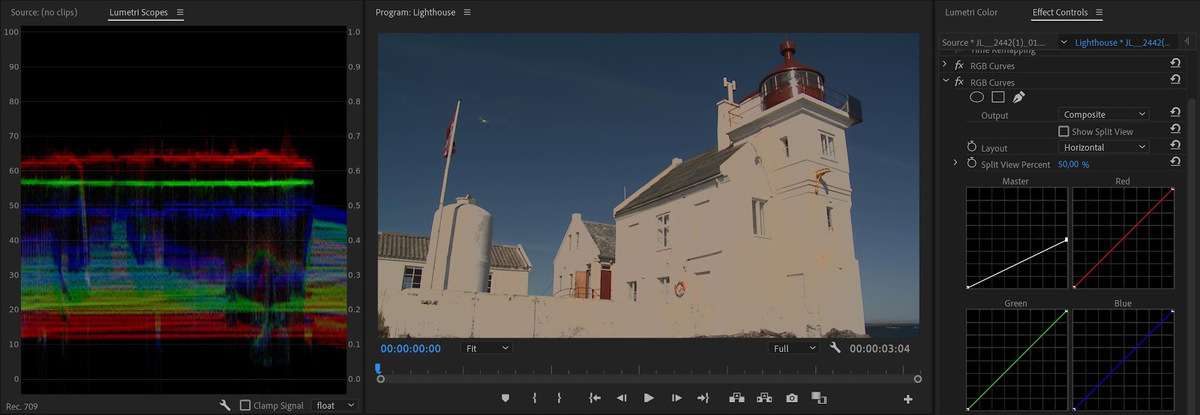Toggle fx on second RGB Curves
This screenshot has width=1200, height=415.
tap(960, 82)
